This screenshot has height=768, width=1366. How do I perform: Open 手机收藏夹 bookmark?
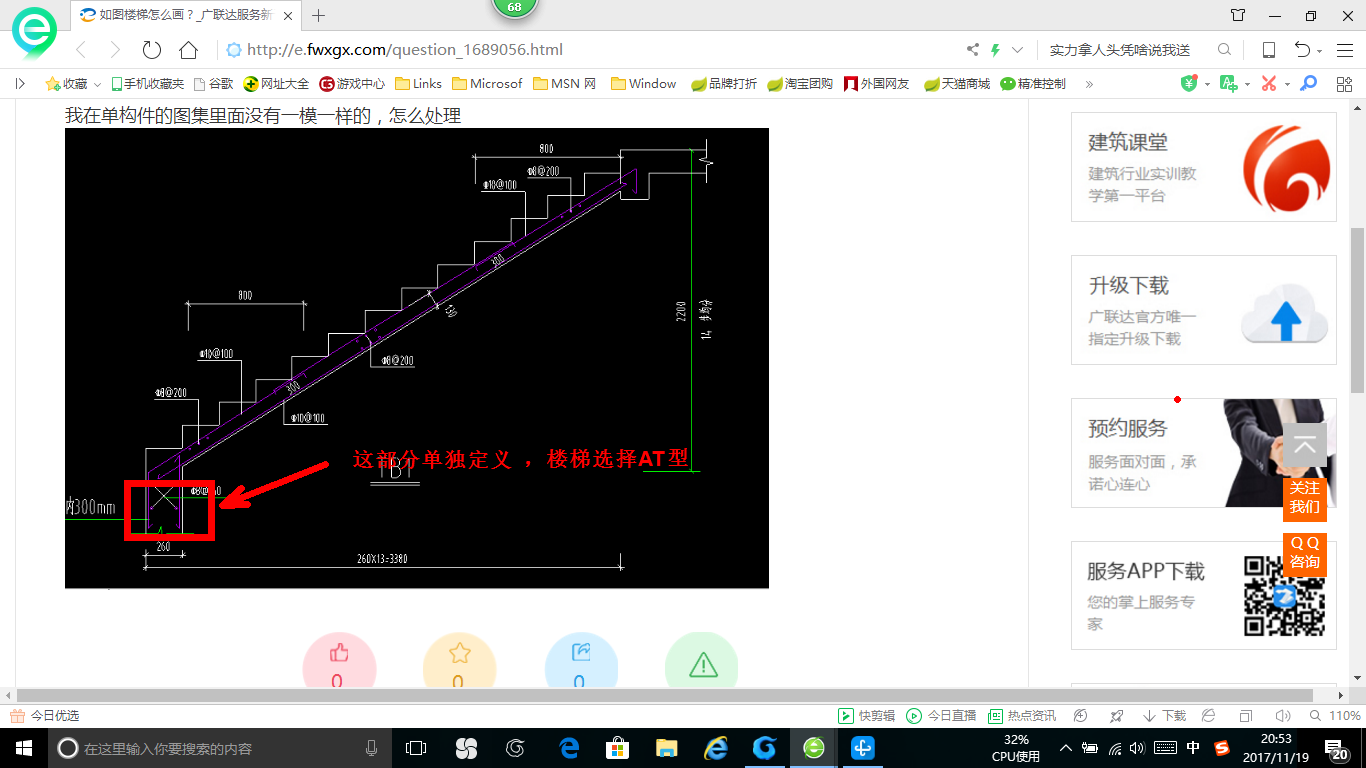pos(148,84)
